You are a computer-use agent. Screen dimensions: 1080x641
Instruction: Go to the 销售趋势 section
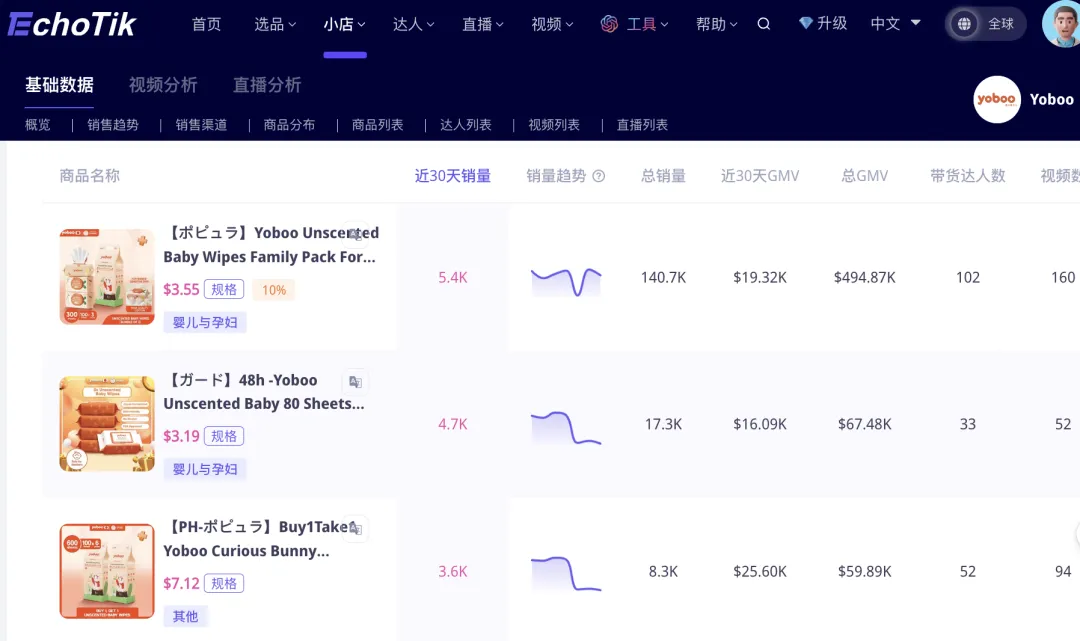113,125
